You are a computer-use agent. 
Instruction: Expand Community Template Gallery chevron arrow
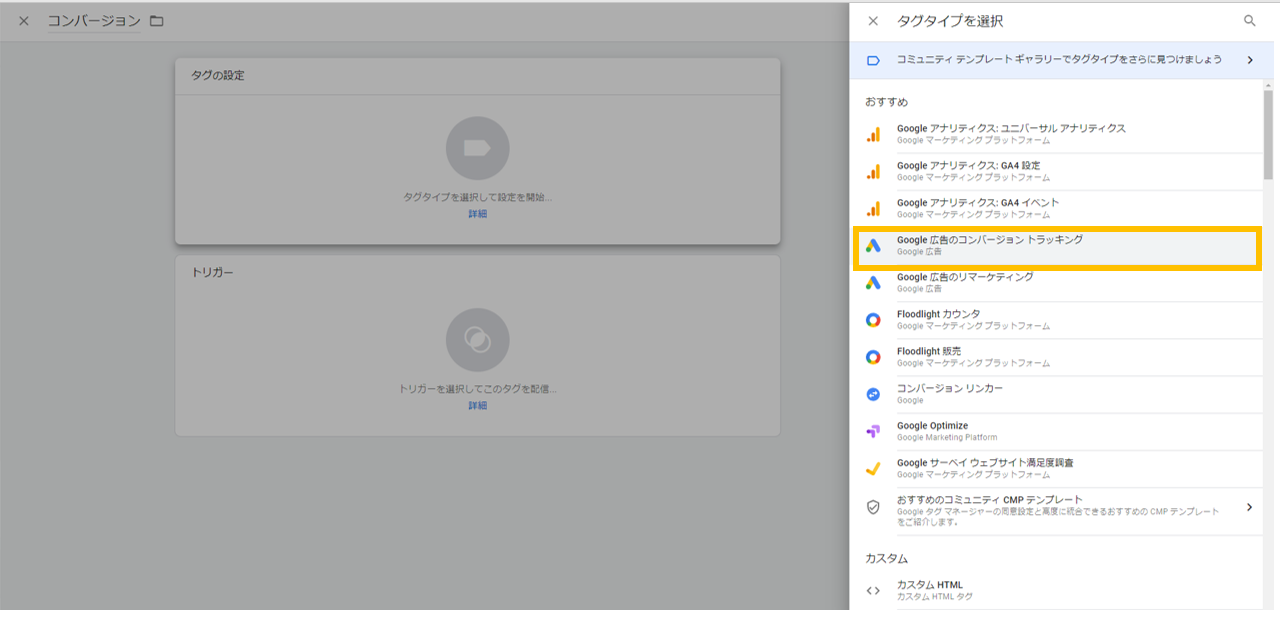coord(1249,60)
